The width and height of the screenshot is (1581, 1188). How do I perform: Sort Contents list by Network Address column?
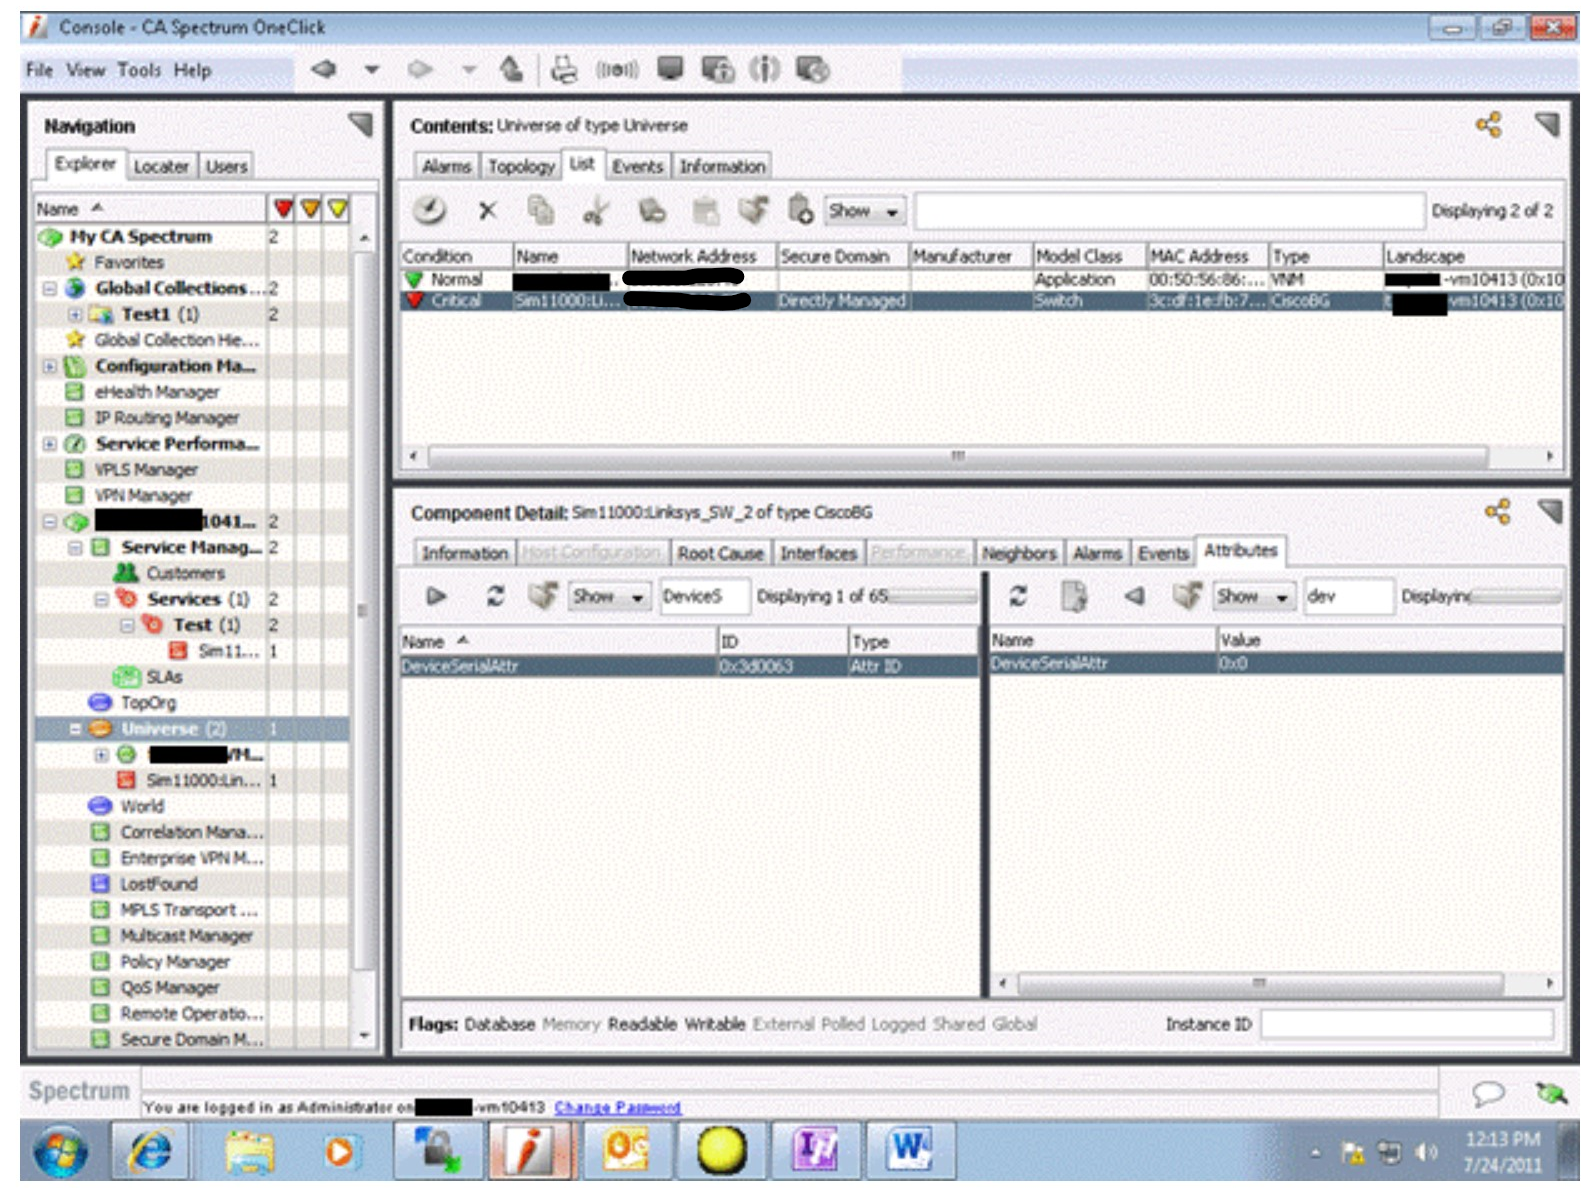[702, 256]
